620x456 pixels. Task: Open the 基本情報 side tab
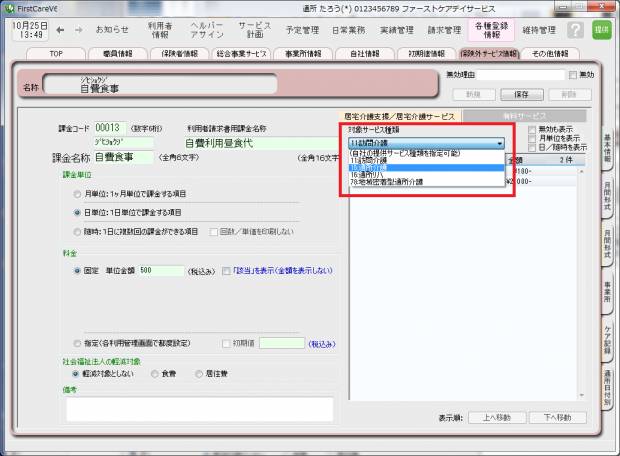(608, 148)
